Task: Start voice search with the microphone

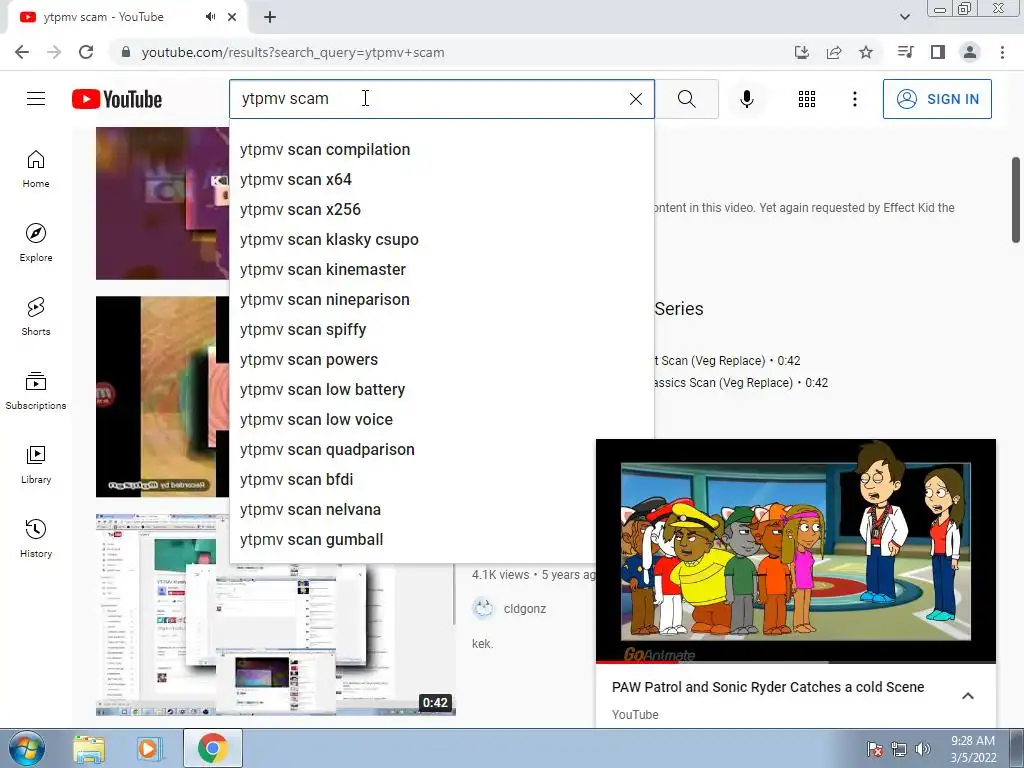Action: click(x=746, y=99)
